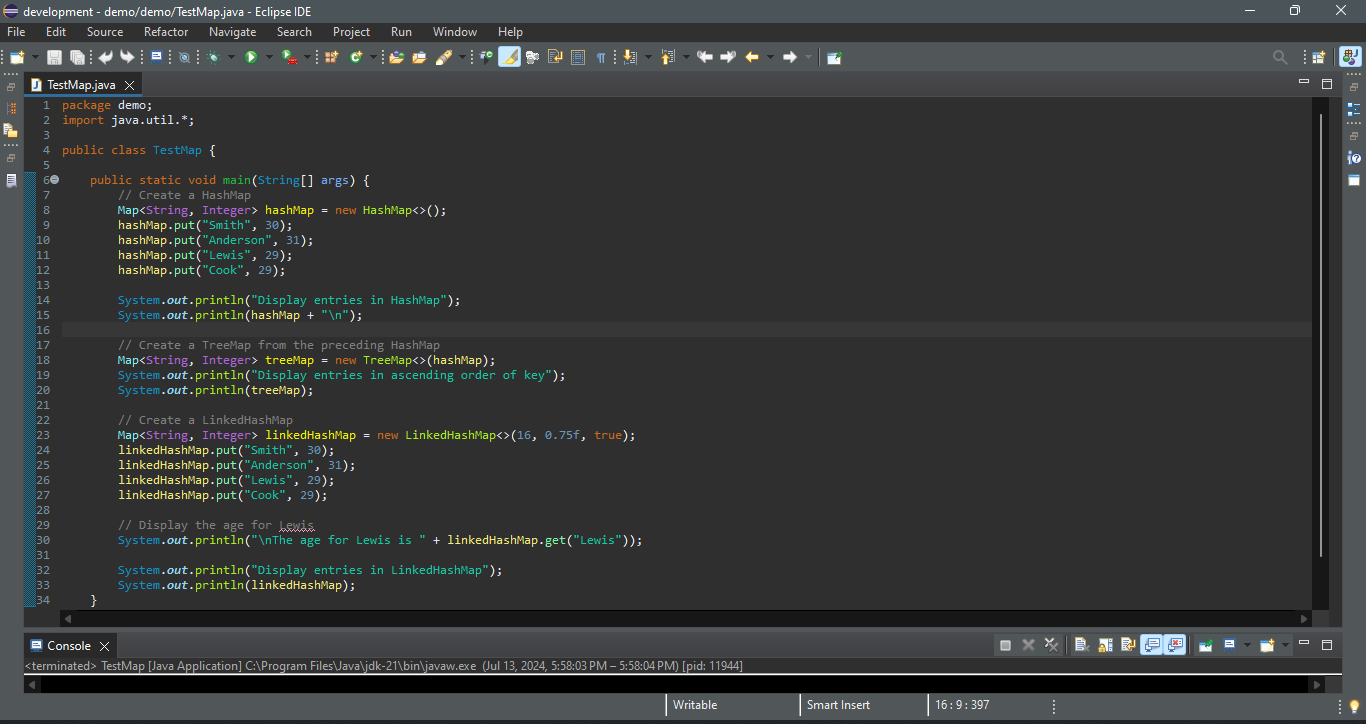This screenshot has width=1366, height=724.
Task: Toggle Scroll Lock in the Console toolbar
Action: point(1105,645)
